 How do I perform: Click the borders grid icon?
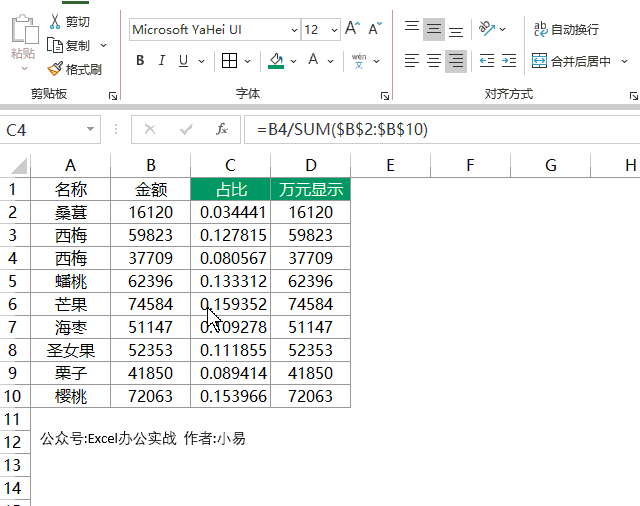pyautogui.click(x=229, y=61)
